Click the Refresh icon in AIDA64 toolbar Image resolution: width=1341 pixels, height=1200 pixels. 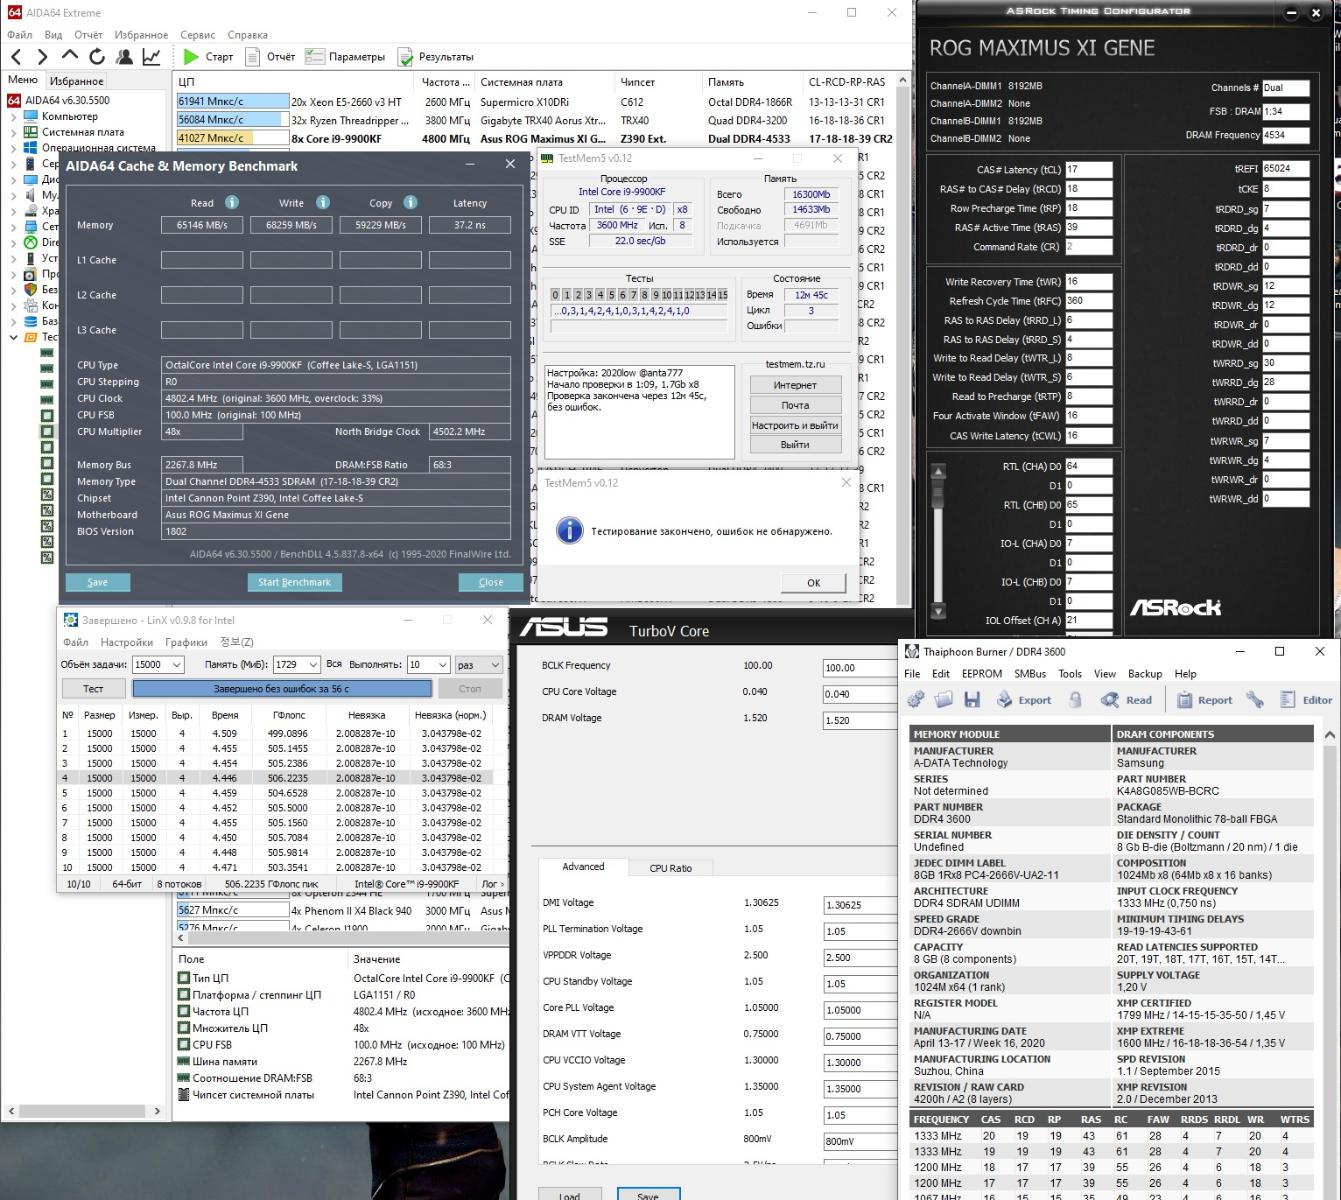pos(97,57)
